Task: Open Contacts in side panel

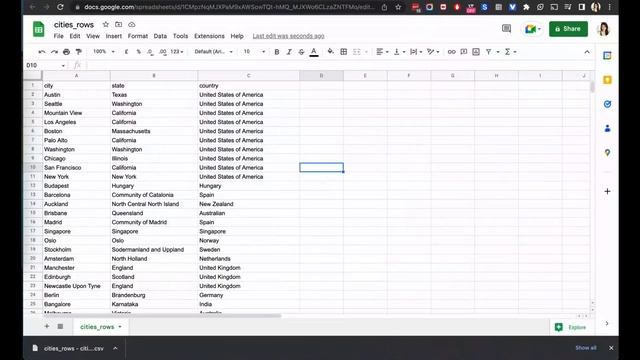Action: click(607, 129)
